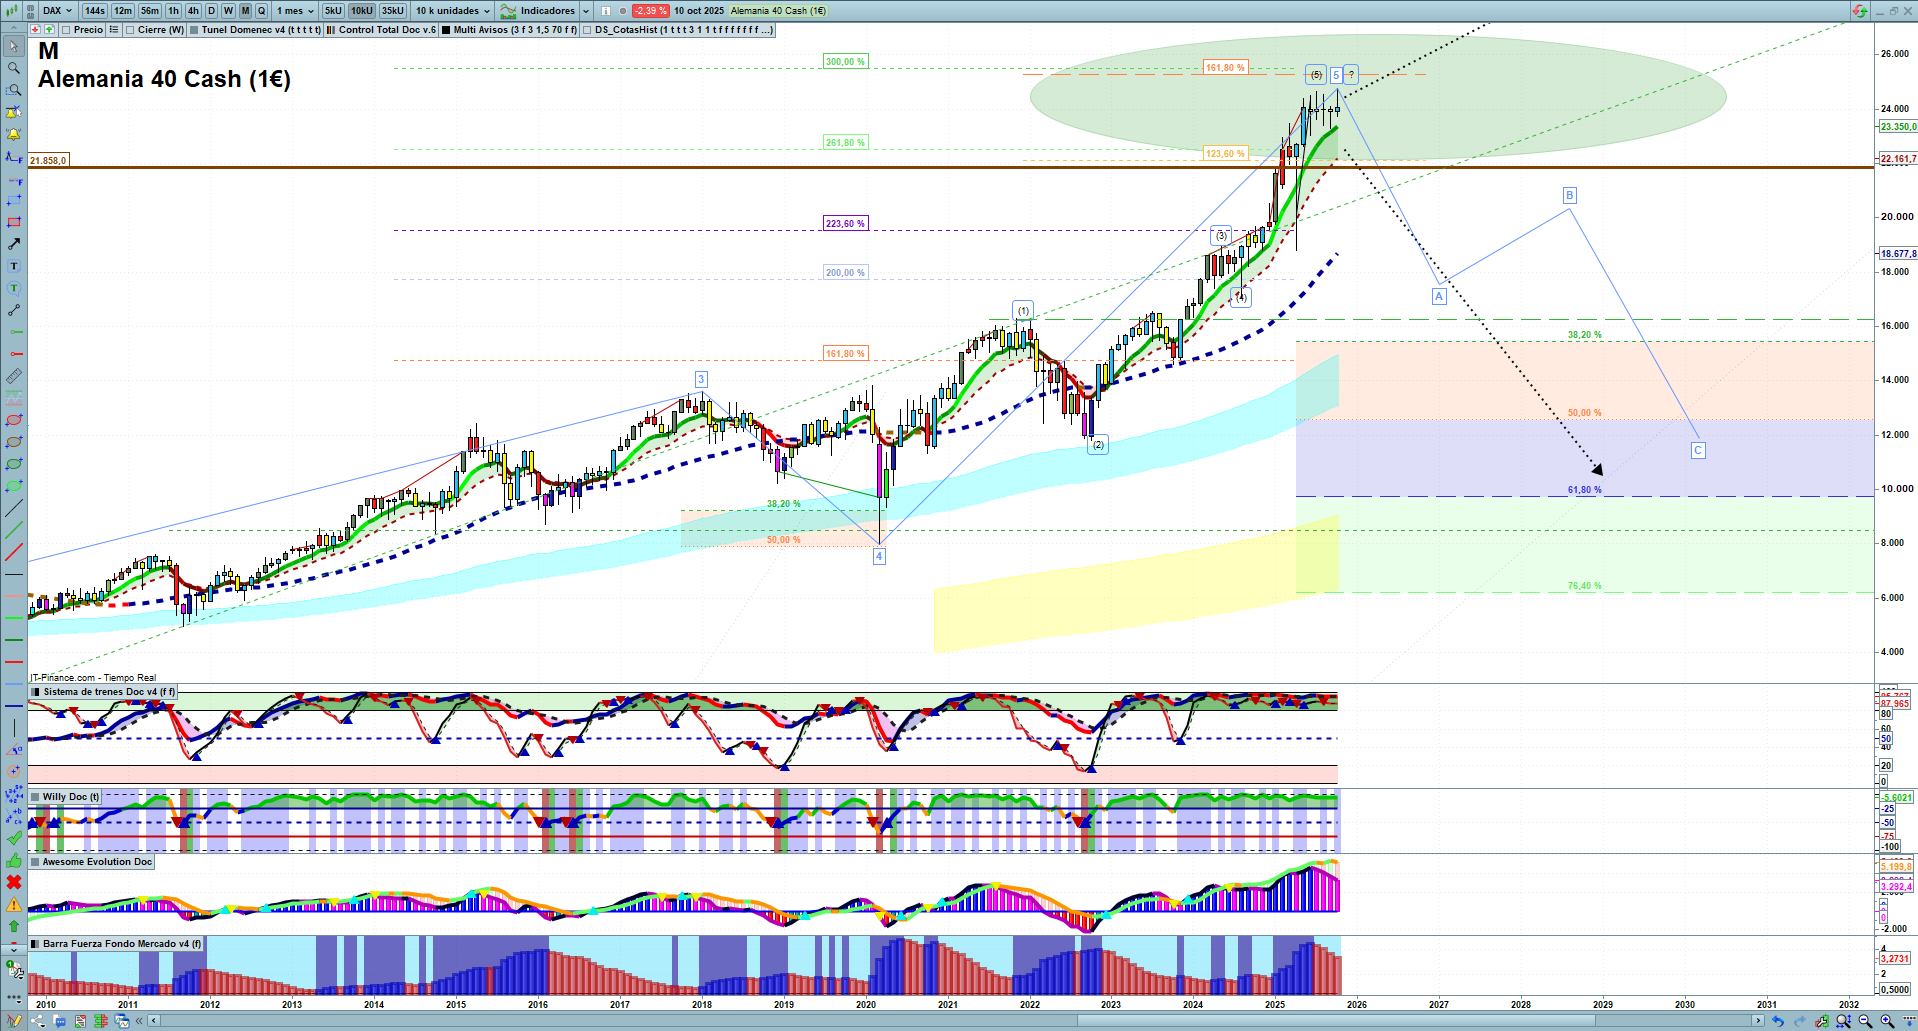
Task: Open the Indicadores button
Action: point(539,11)
